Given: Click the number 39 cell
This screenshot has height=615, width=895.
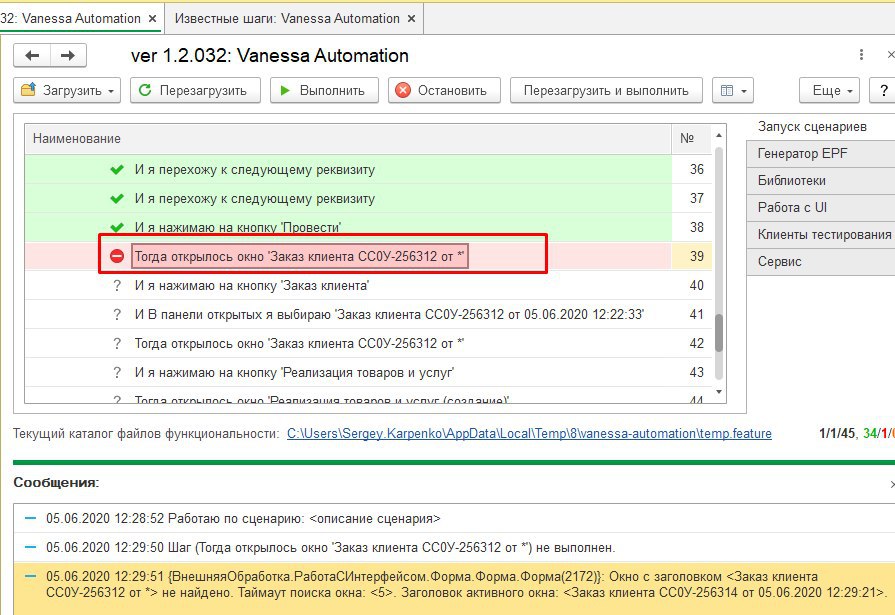Looking at the screenshot, I should click(x=692, y=256).
